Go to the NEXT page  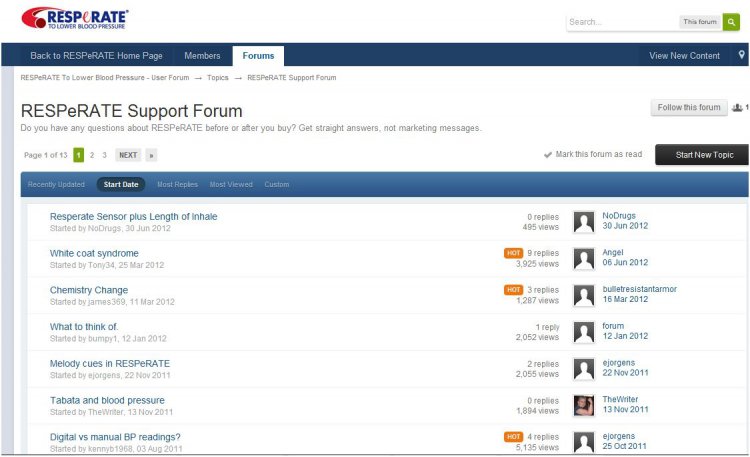(128, 155)
